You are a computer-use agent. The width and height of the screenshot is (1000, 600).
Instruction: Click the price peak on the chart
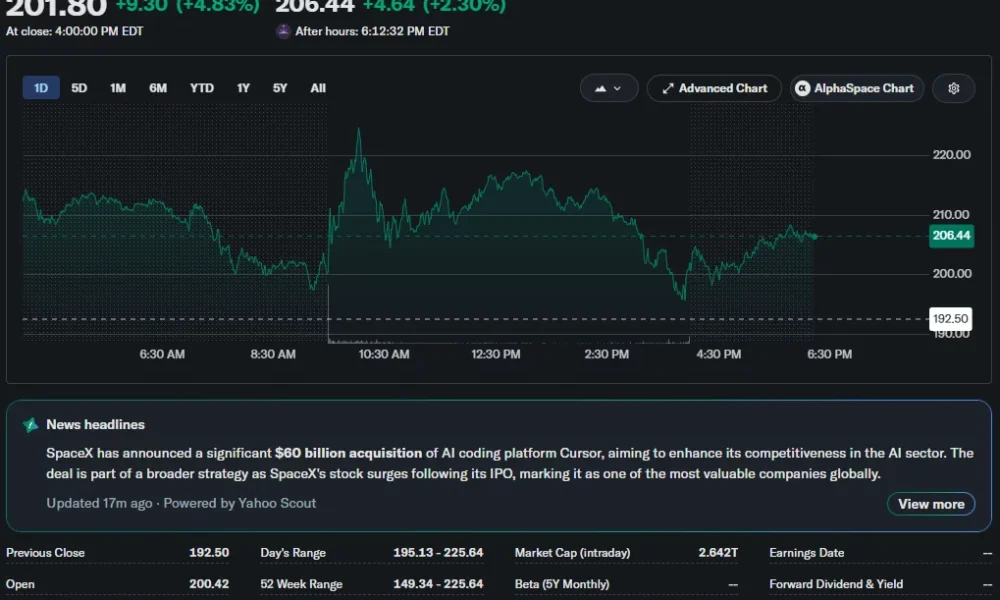coord(358,130)
